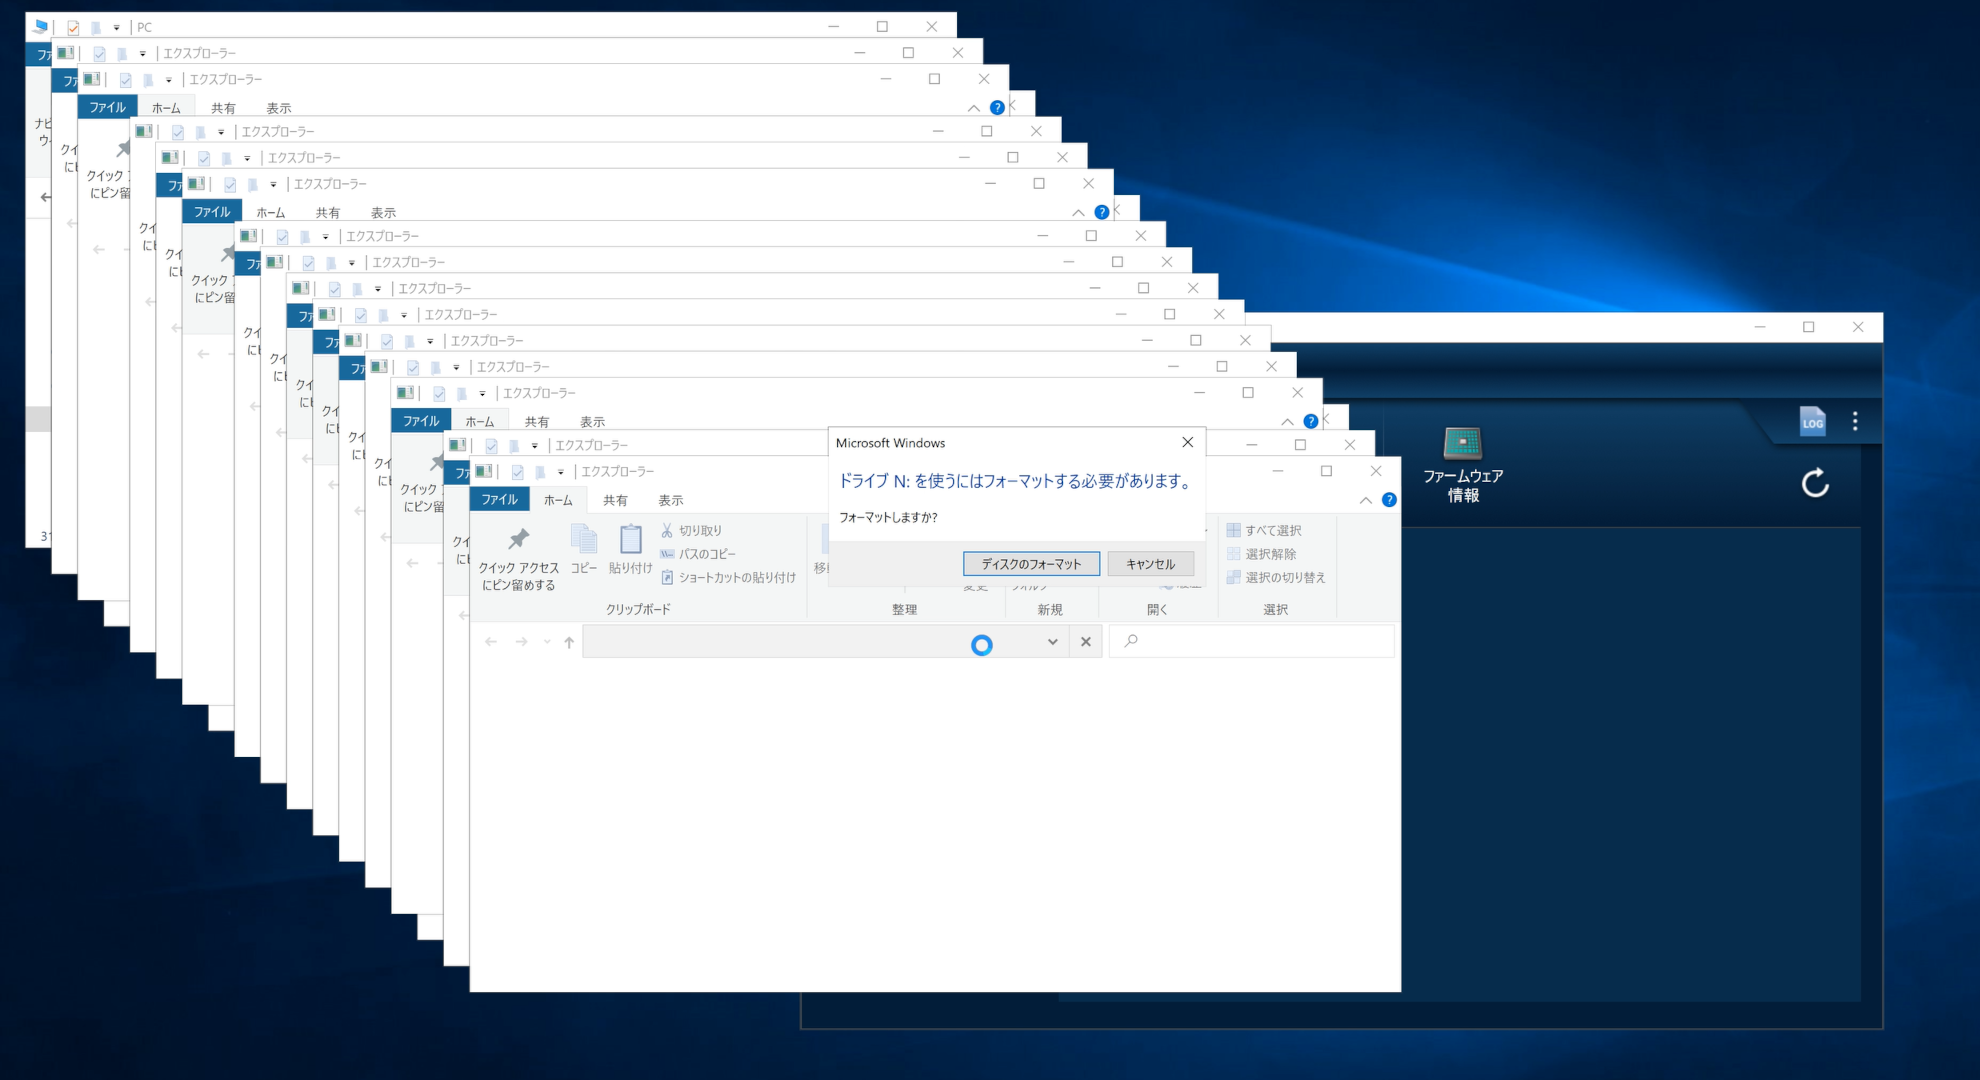Switch to the 共有 ribbon tab

[615, 500]
